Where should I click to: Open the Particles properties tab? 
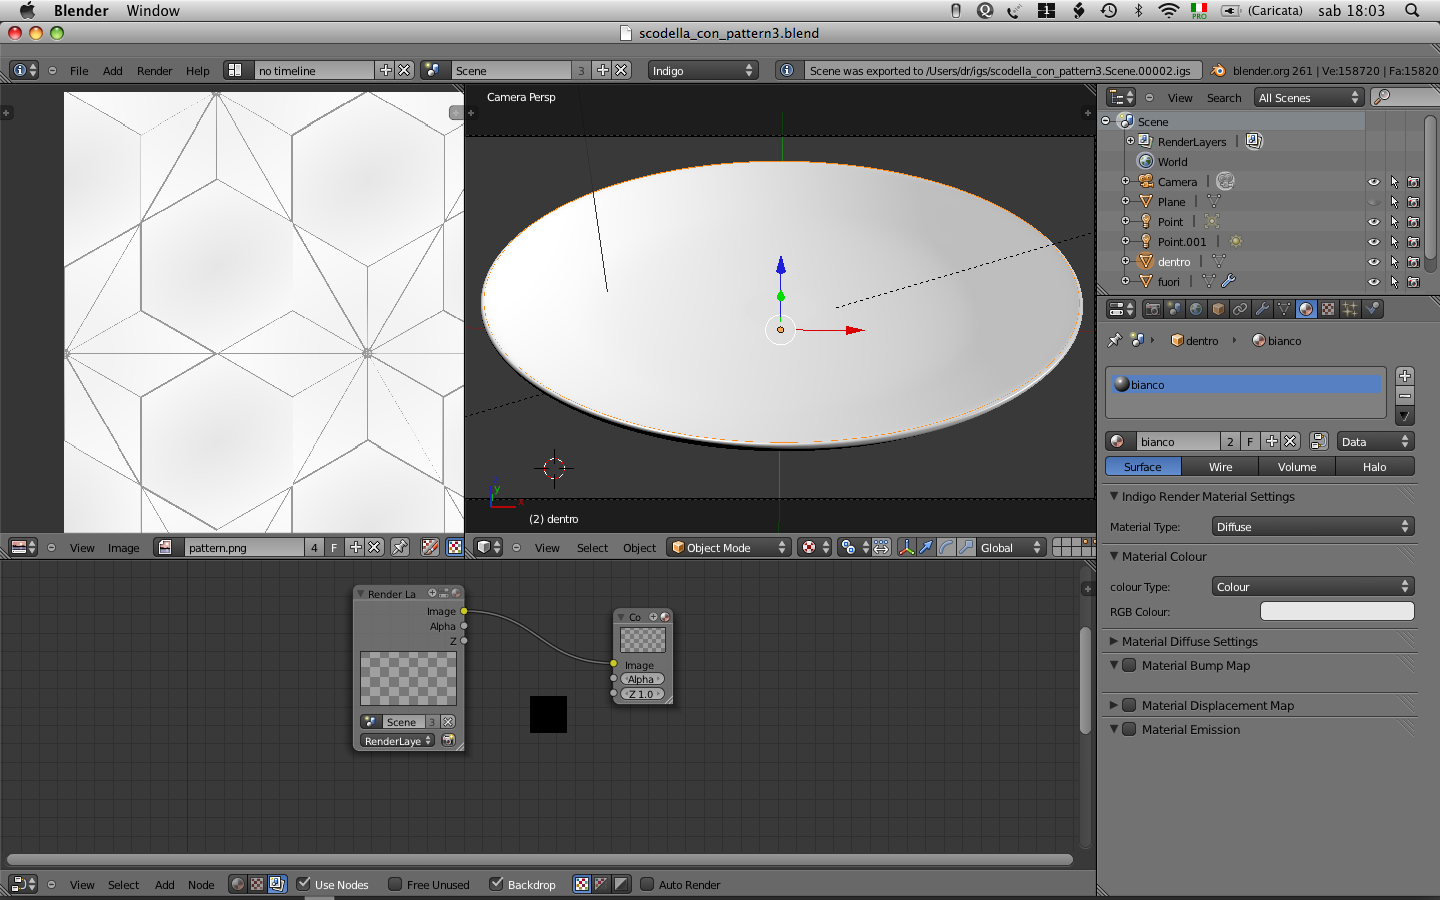coord(1350,309)
